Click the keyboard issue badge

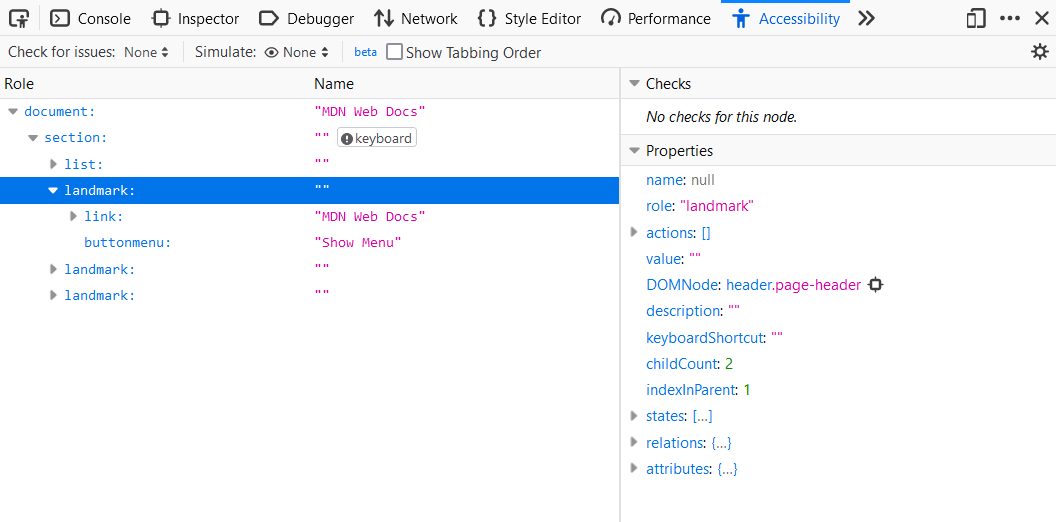click(376, 139)
